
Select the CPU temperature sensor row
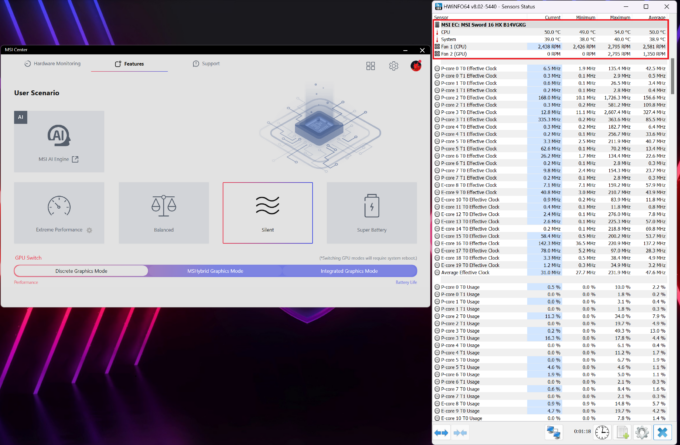pos(551,32)
